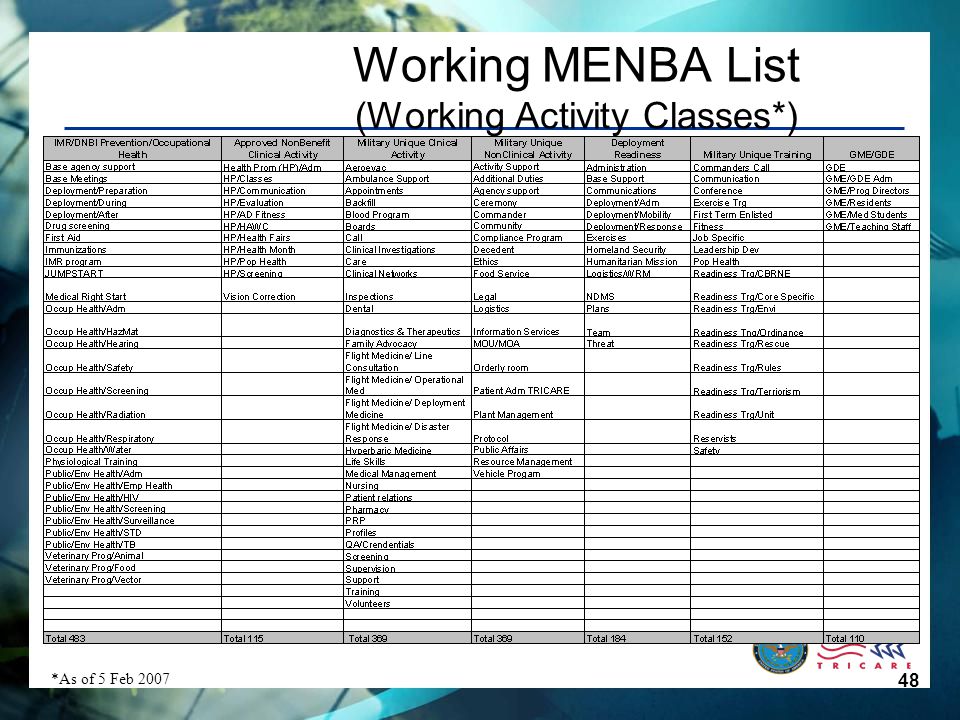Select the 'Occup Health/HazMat' cell
The image size is (960, 720).
(x=132, y=326)
